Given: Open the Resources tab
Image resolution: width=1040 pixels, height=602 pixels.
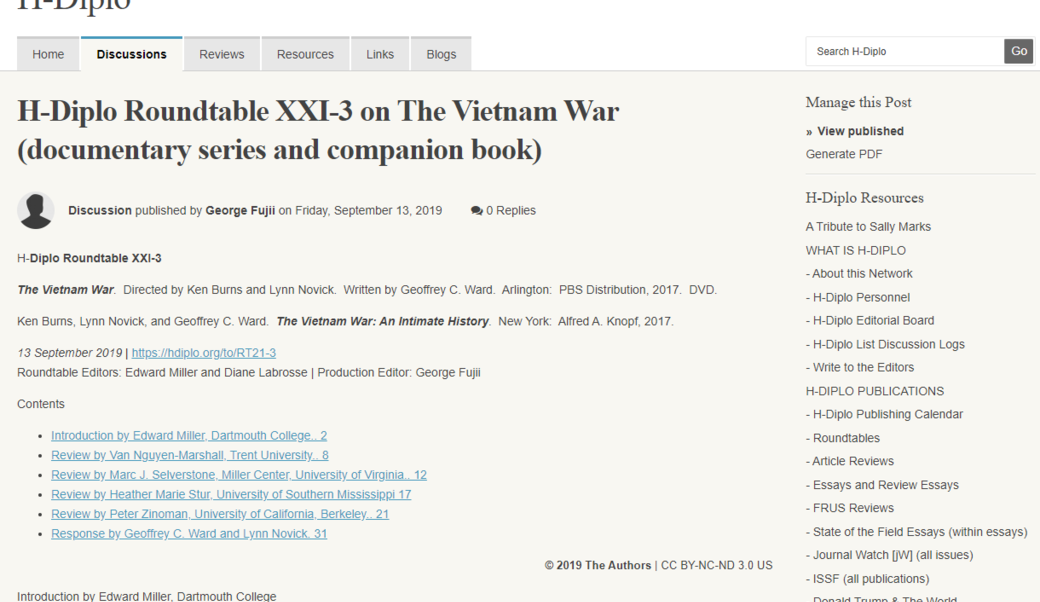Looking at the screenshot, I should [x=305, y=54].
